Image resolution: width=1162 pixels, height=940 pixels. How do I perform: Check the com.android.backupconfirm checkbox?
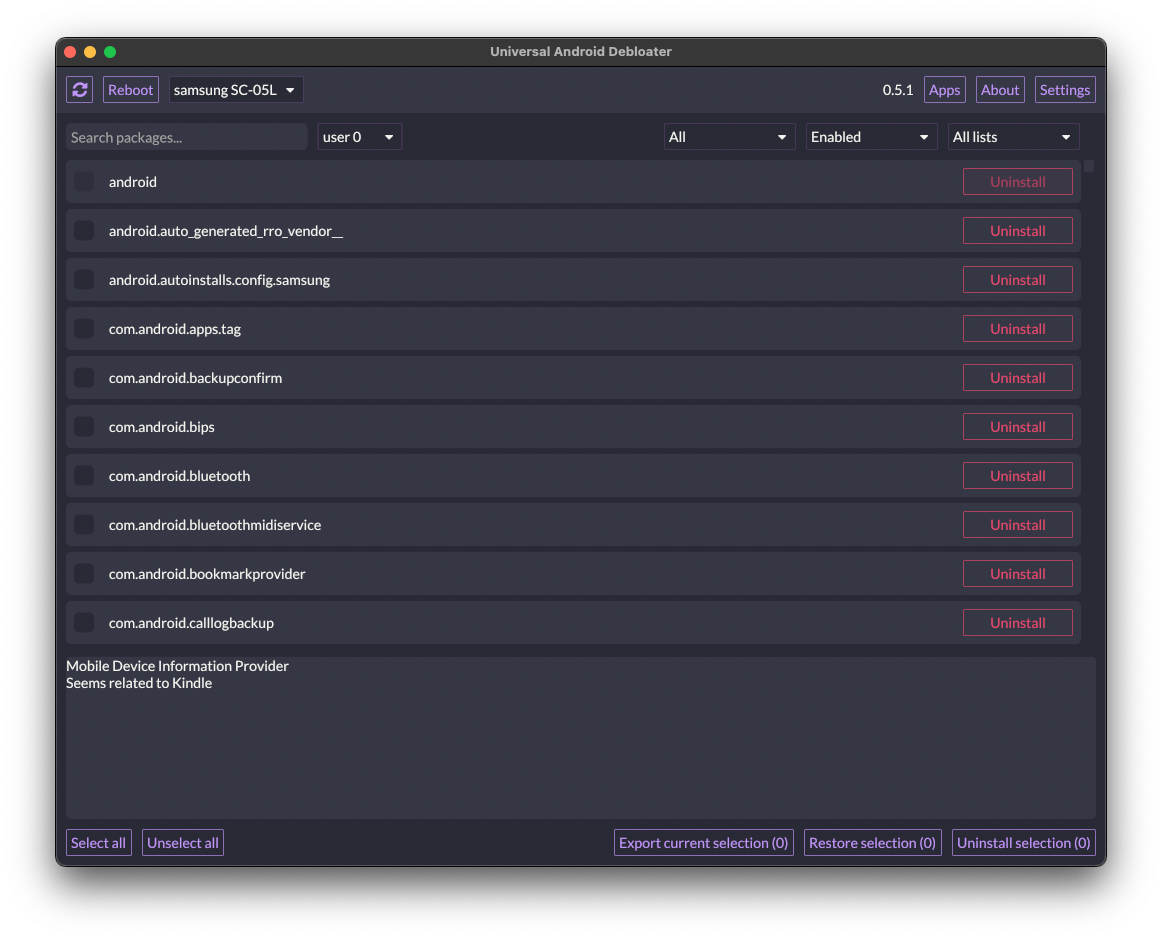[84, 377]
